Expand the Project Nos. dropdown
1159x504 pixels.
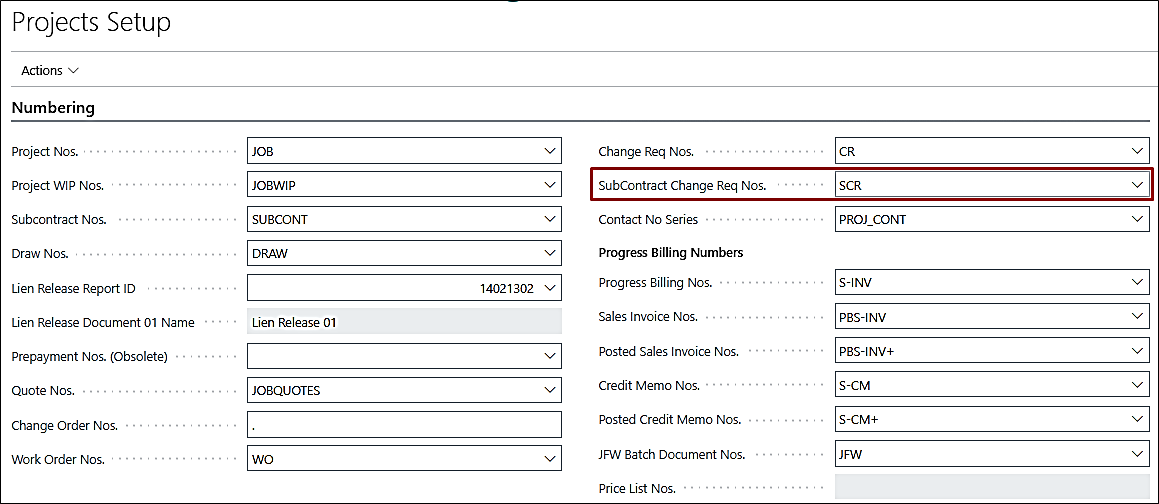pos(549,151)
